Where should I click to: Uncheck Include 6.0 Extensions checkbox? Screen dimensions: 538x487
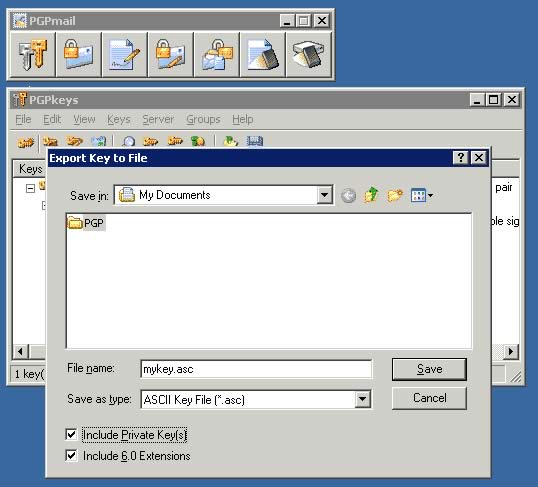(x=71, y=456)
